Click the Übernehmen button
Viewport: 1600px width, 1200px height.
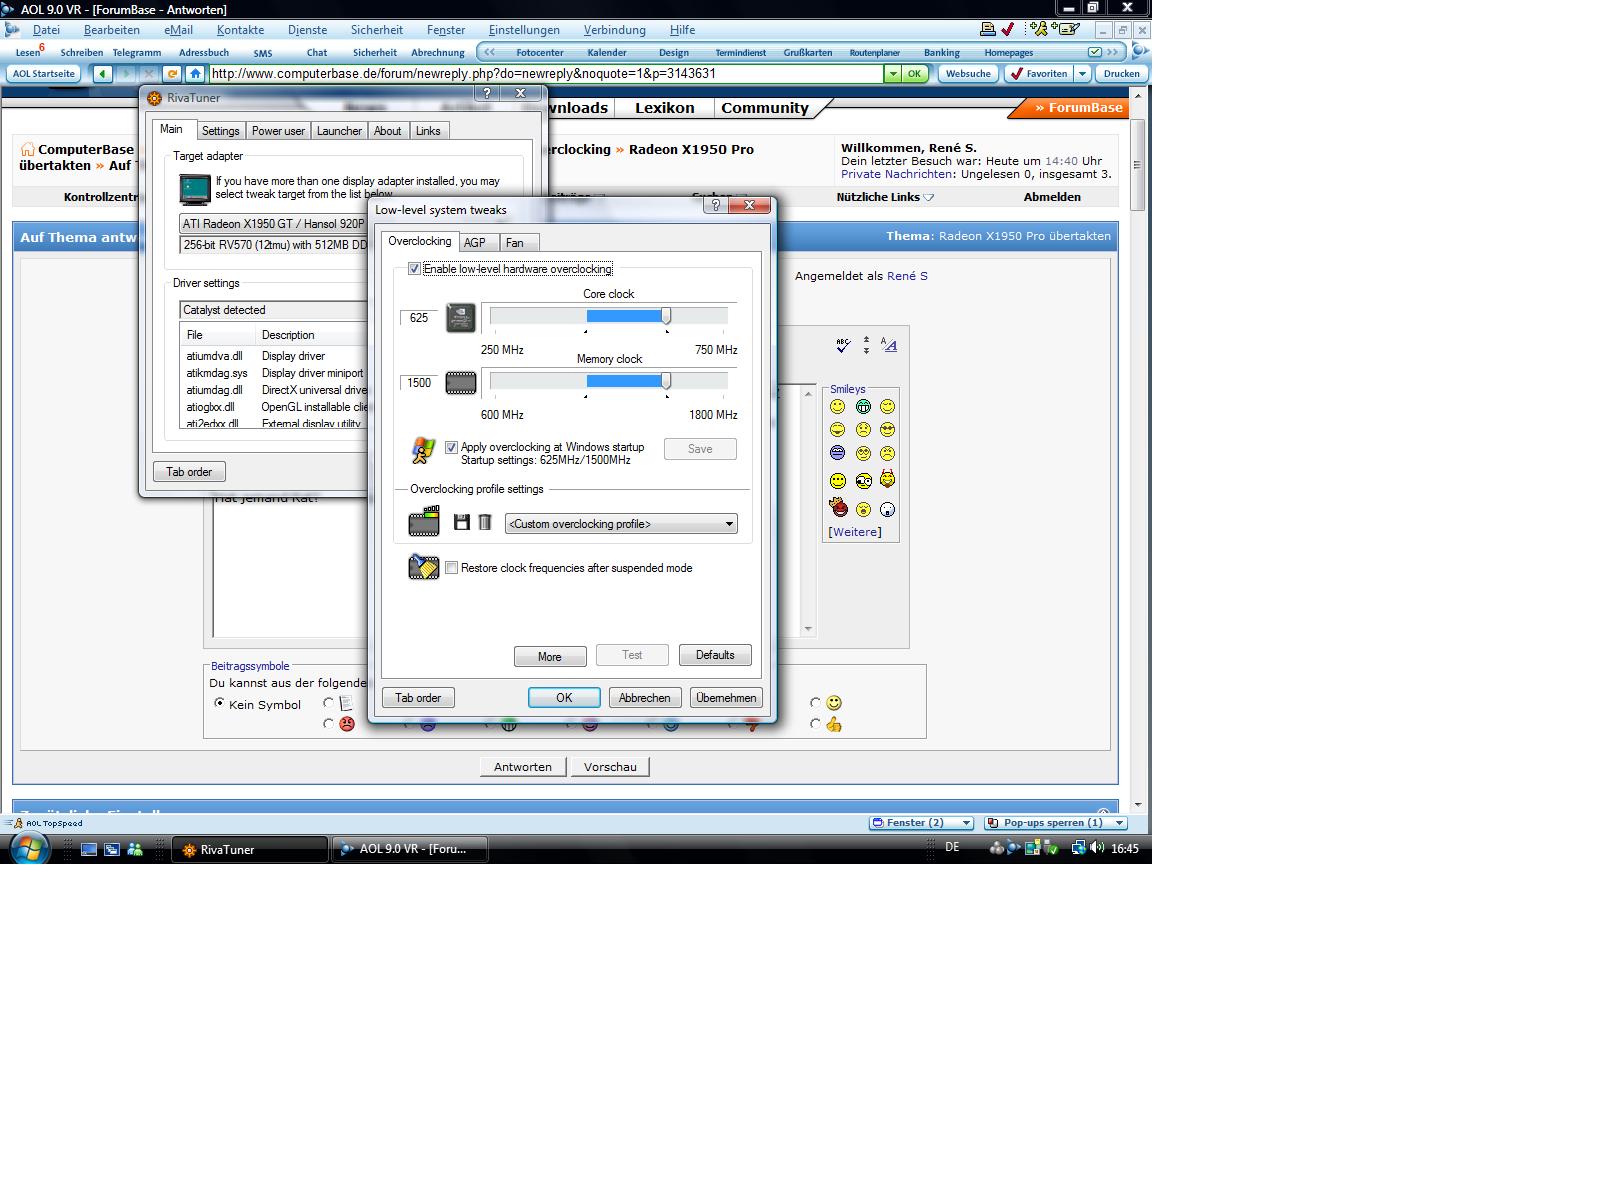pos(726,698)
